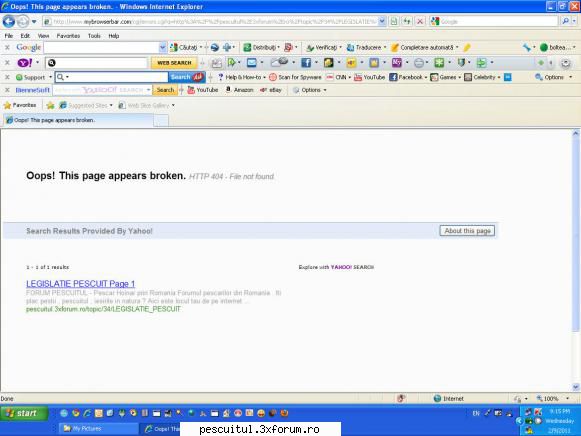Open Help & How-to dropdown
The width and height of the screenshot is (581, 436).
[x=242, y=77]
